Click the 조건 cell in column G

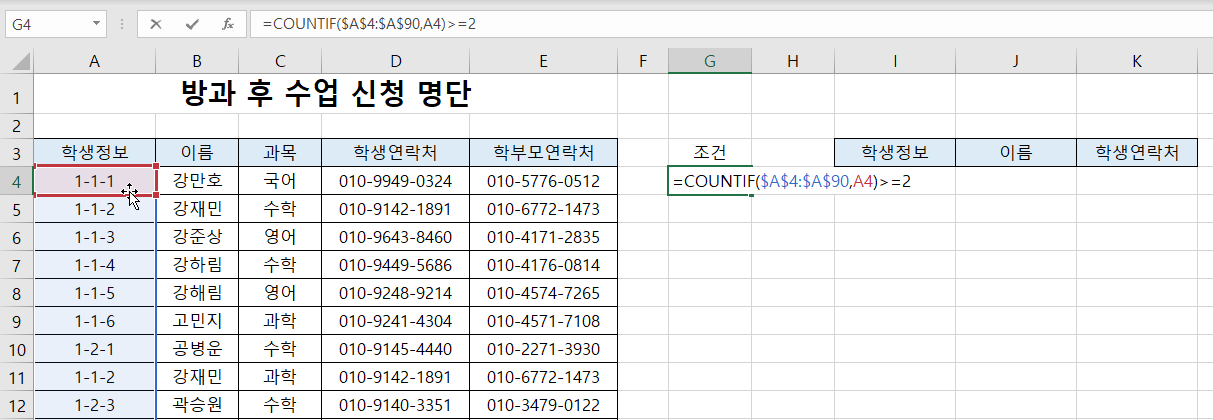point(710,153)
